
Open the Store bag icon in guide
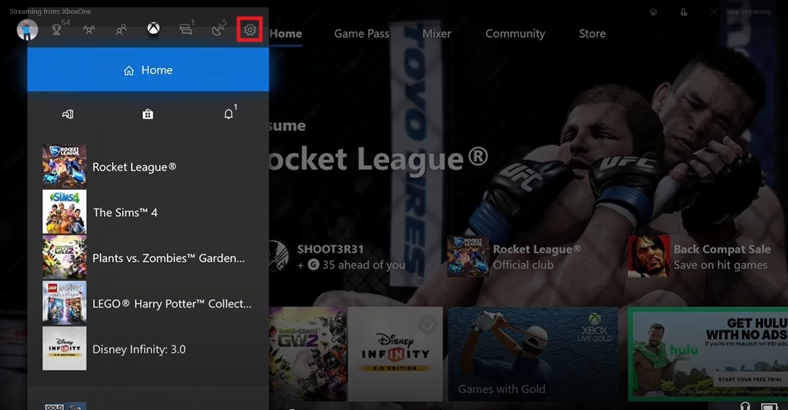tap(148, 115)
